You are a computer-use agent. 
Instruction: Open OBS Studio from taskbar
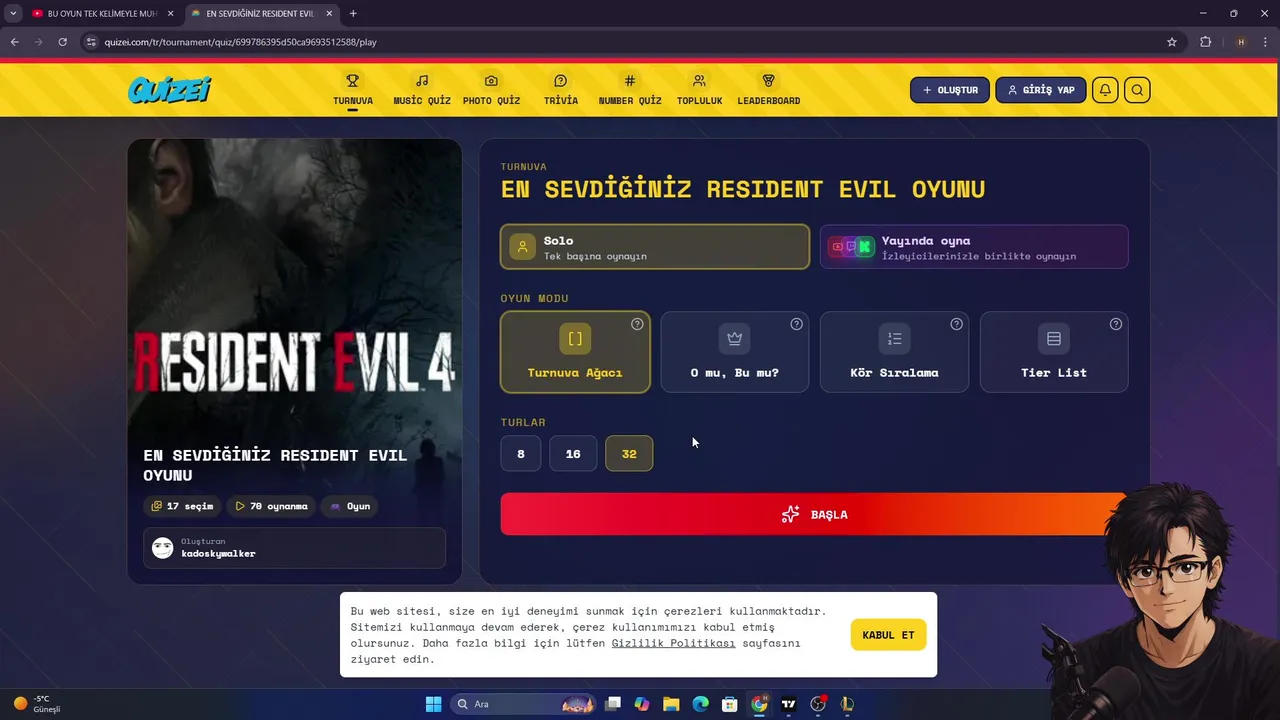tap(818, 704)
